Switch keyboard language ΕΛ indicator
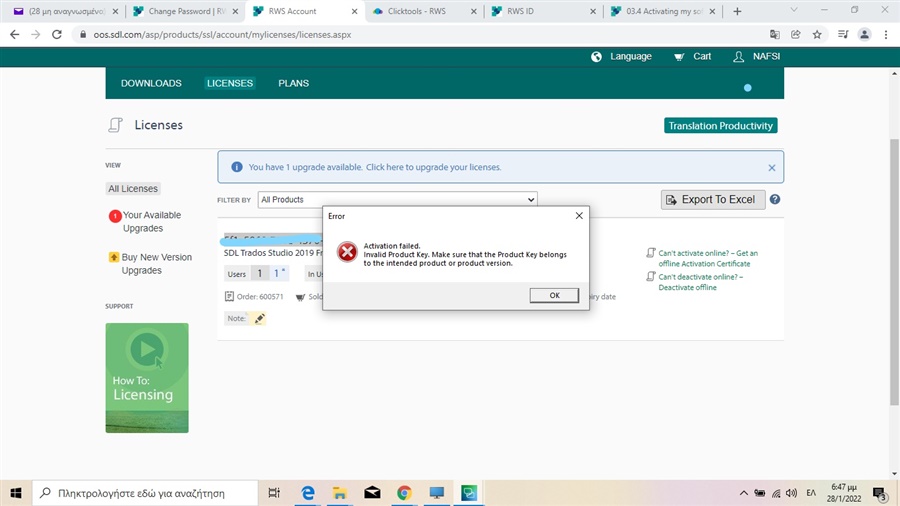 pos(811,493)
